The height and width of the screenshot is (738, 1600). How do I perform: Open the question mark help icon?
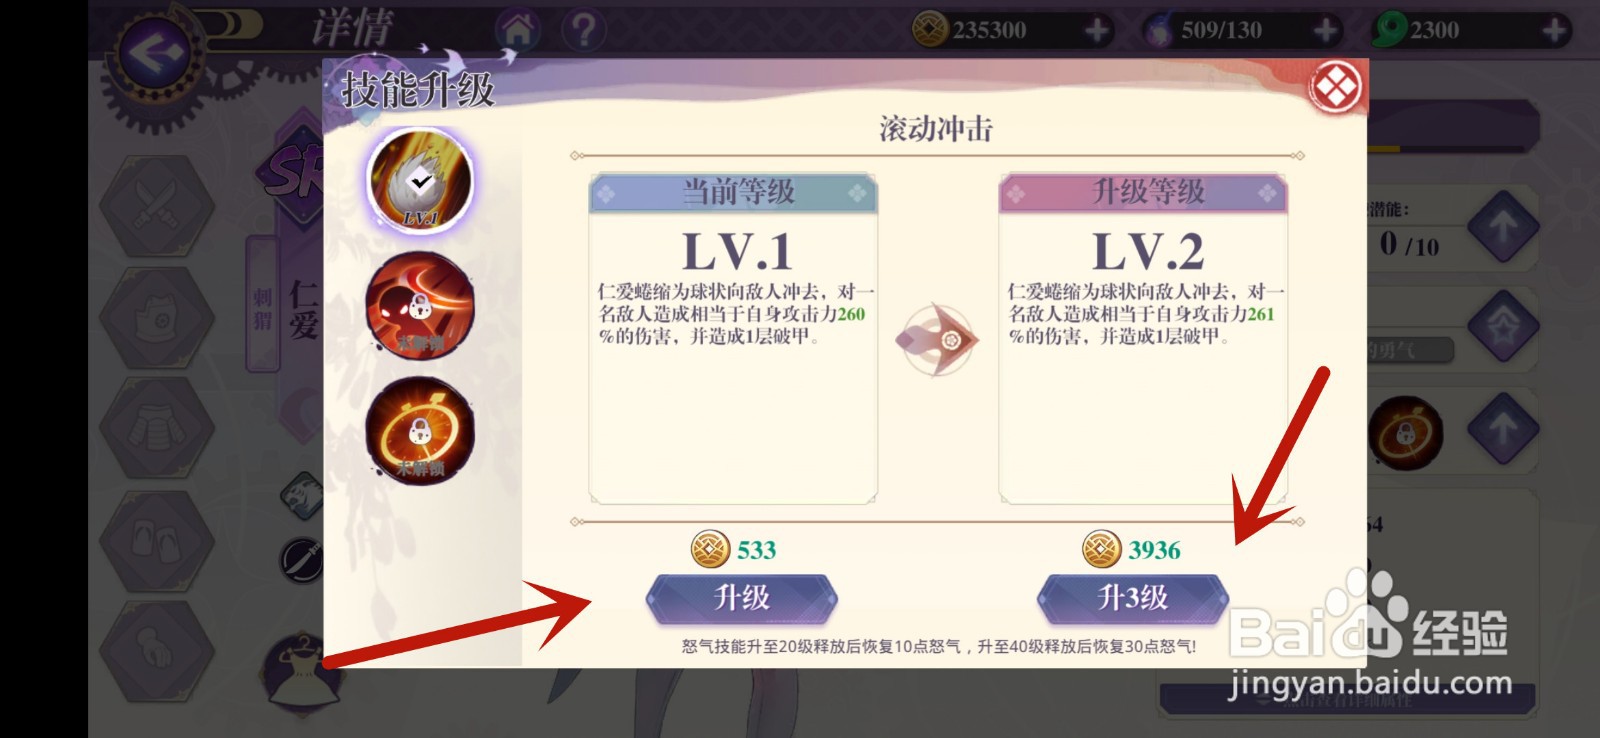tap(584, 30)
